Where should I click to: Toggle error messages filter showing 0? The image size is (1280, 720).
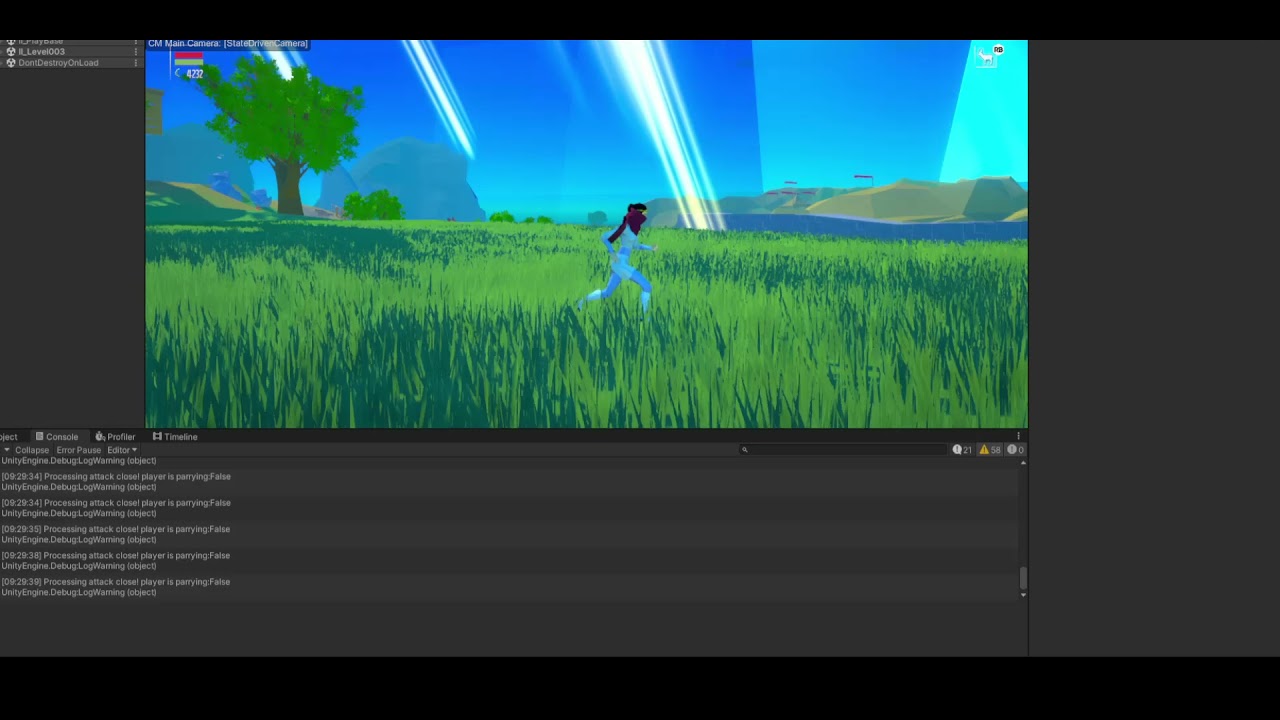(1015, 450)
